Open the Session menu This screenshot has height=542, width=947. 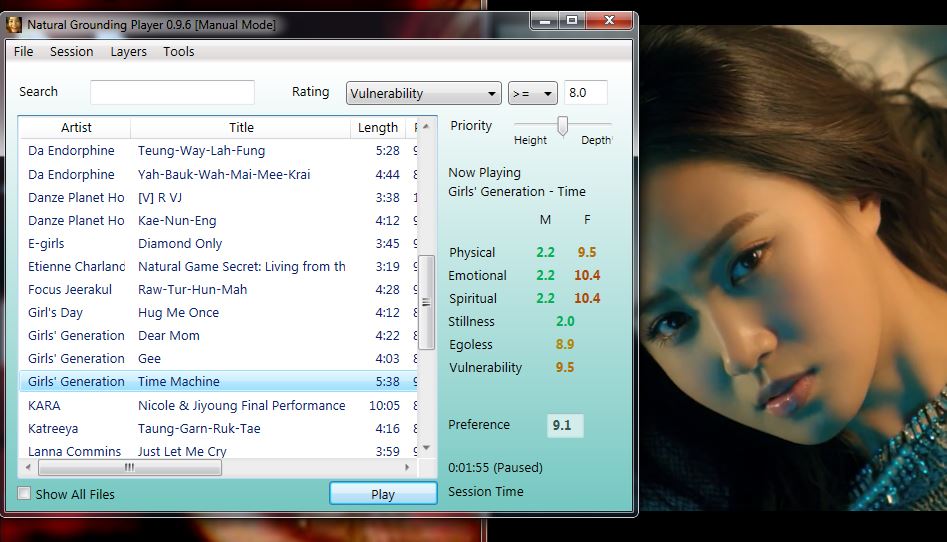click(71, 51)
